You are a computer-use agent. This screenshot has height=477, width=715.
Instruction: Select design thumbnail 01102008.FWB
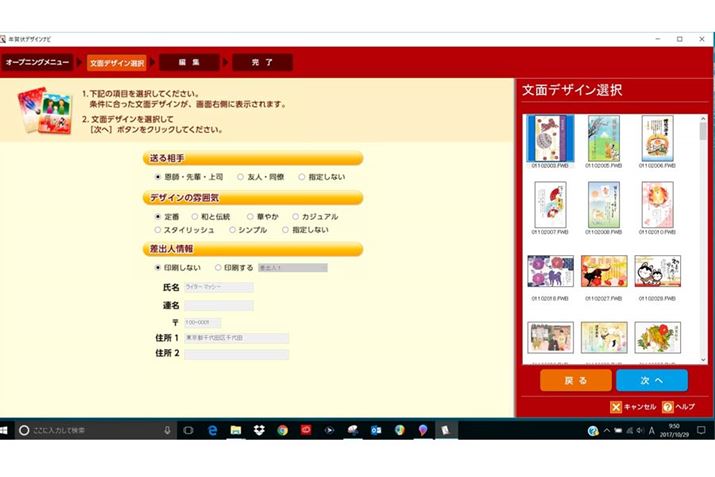coord(604,205)
